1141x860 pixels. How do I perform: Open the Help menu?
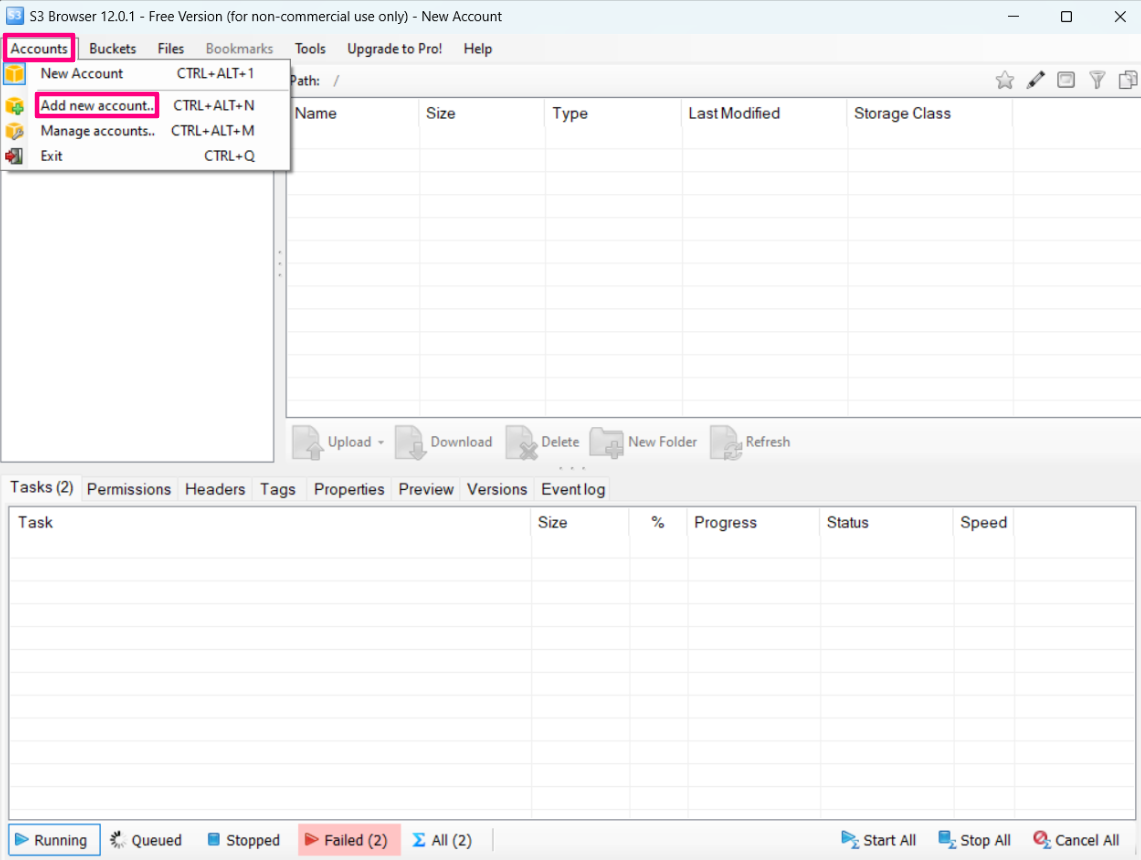(x=478, y=49)
